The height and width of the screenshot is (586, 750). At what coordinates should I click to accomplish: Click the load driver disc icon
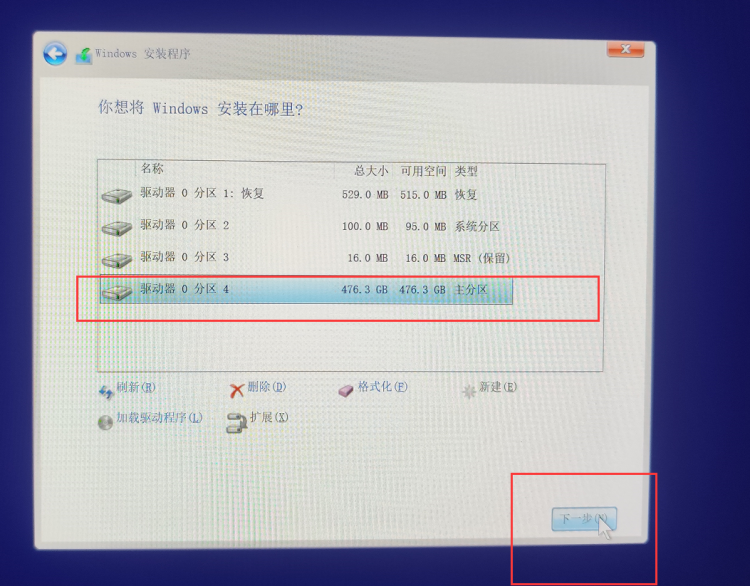tap(105, 422)
